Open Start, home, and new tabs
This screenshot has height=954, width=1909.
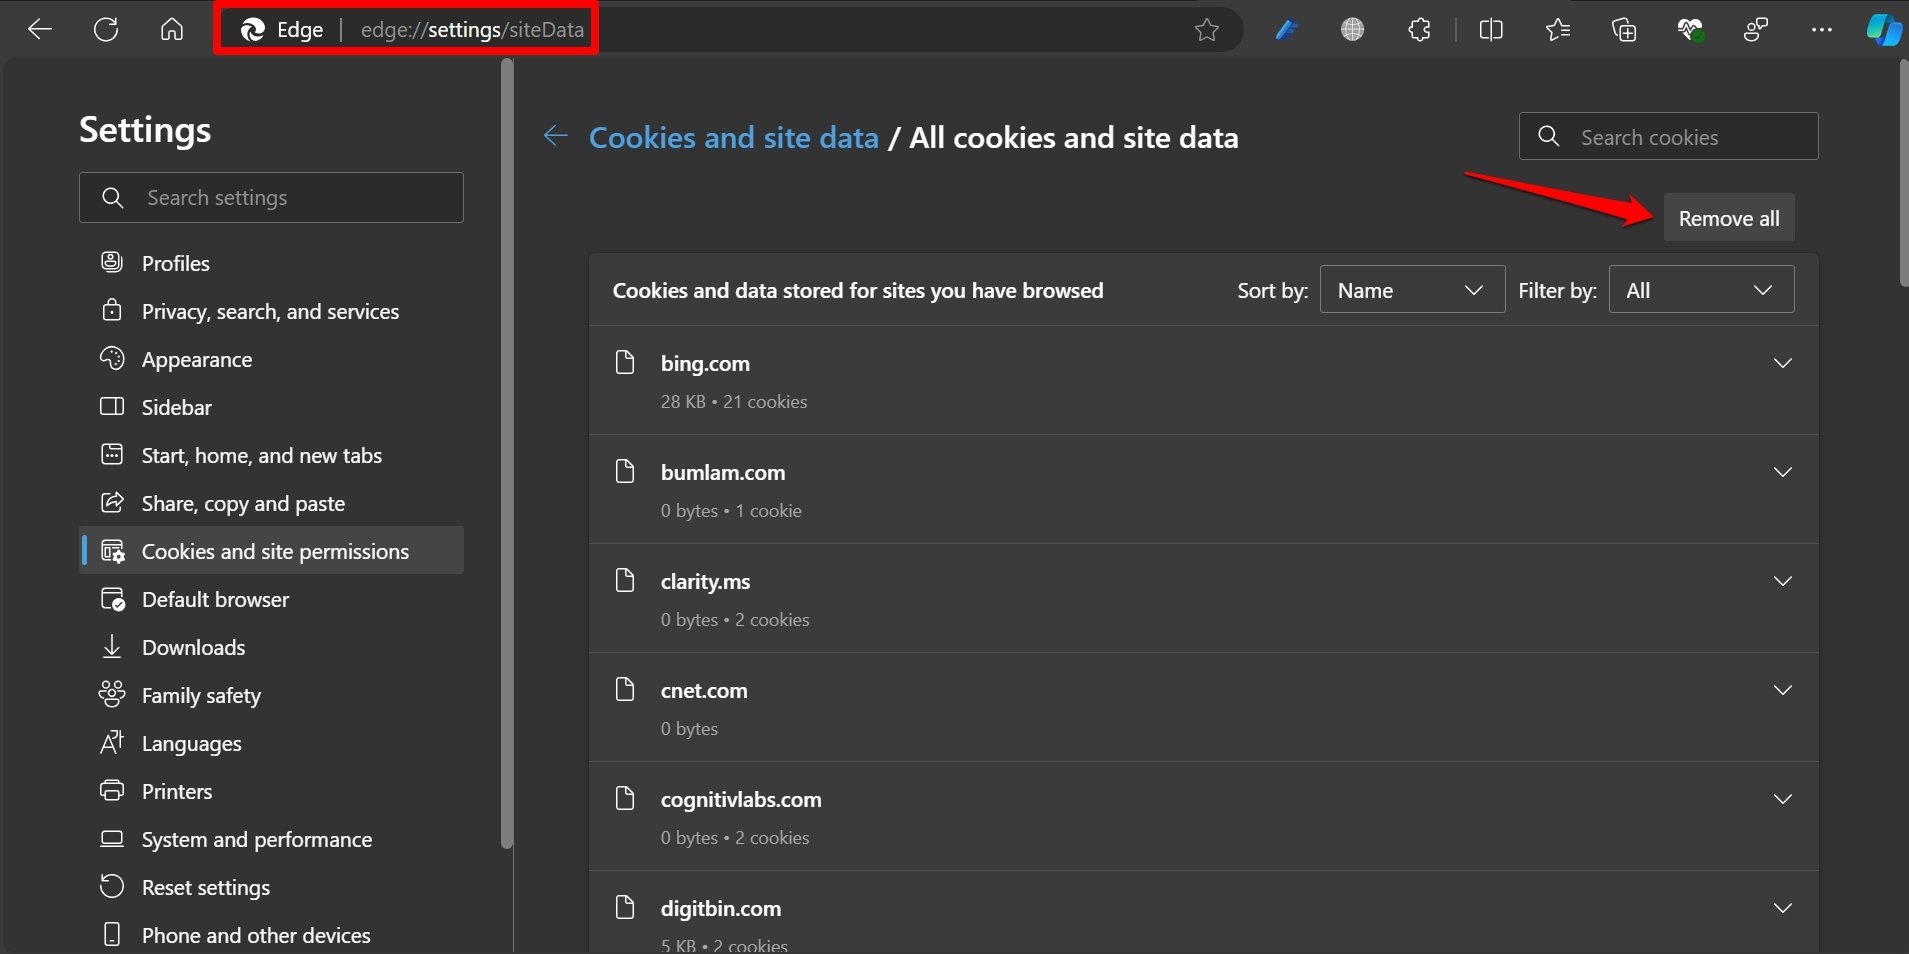tap(271, 455)
